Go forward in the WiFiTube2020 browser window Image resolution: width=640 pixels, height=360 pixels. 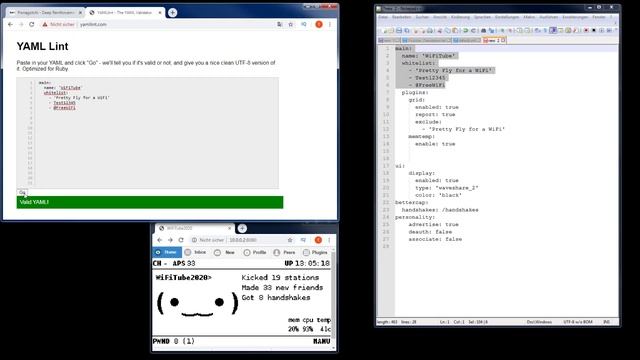170,240
